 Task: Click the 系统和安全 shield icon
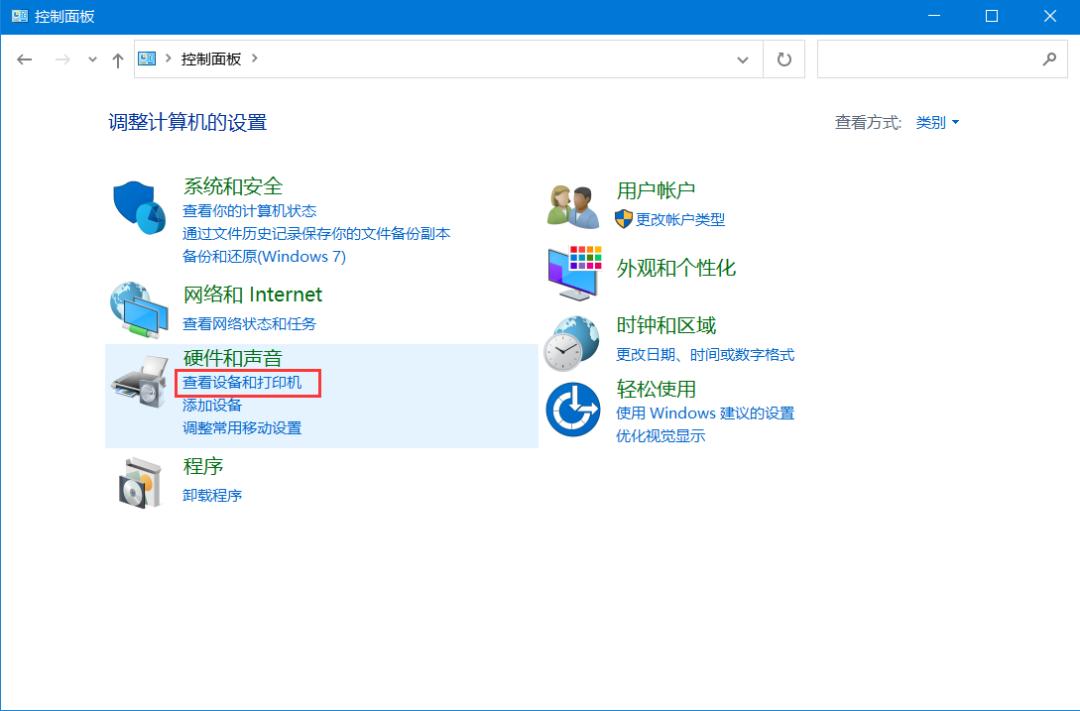138,204
